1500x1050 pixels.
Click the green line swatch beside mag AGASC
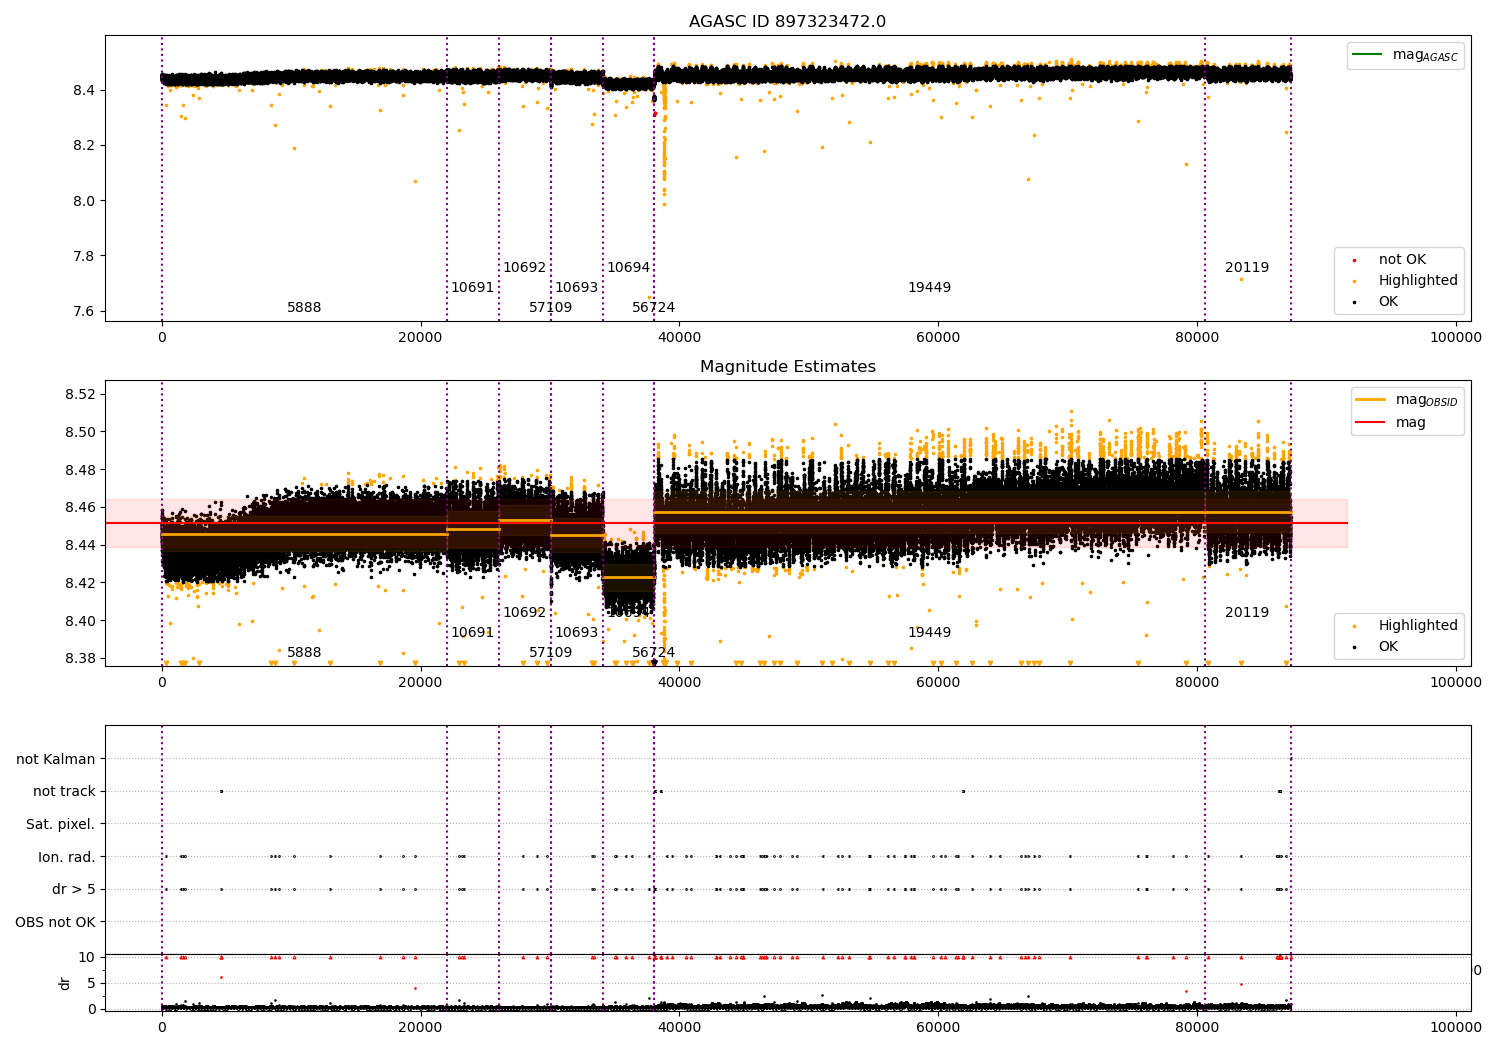(1367, 54)
